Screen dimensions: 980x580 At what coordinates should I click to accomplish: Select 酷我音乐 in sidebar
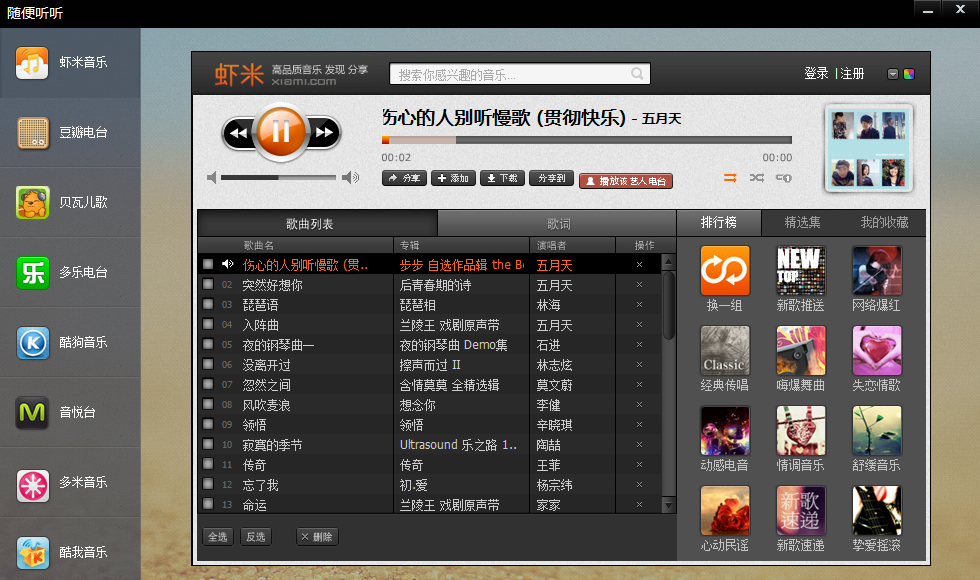click(70, 550)
